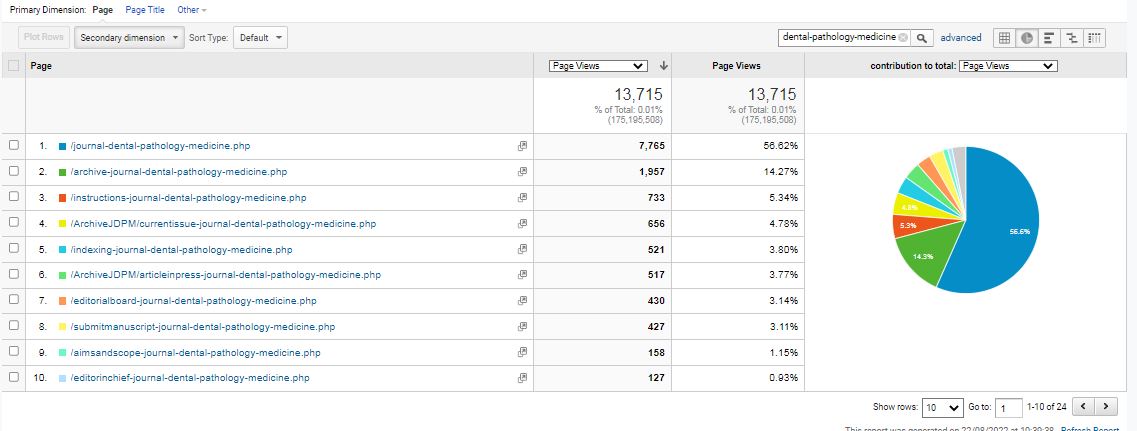Viewport: 1137px width, 431px height.
Task: Open /editorialboard-journal-dental-pathology-medicine.php link
Action: [194, 300]
